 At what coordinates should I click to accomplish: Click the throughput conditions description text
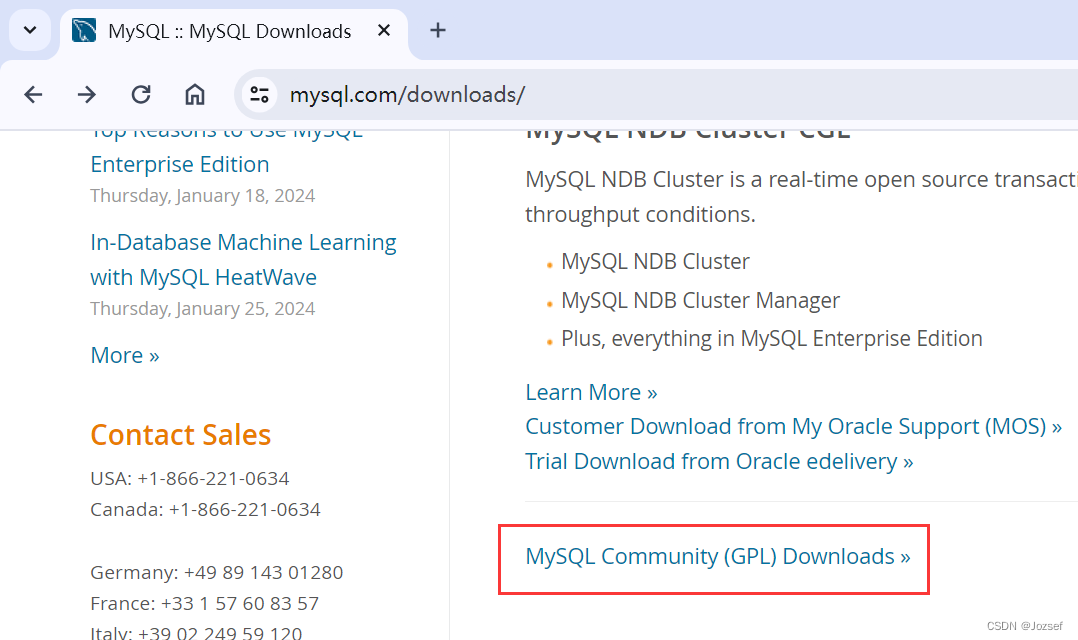click(640, 214)
